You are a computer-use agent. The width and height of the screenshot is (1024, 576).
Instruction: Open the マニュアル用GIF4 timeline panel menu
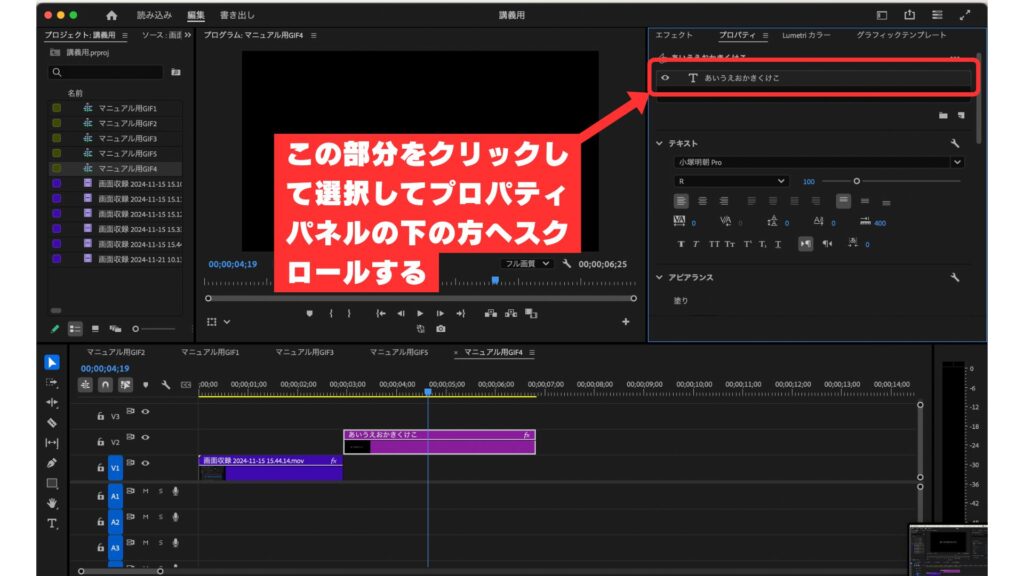532,353
